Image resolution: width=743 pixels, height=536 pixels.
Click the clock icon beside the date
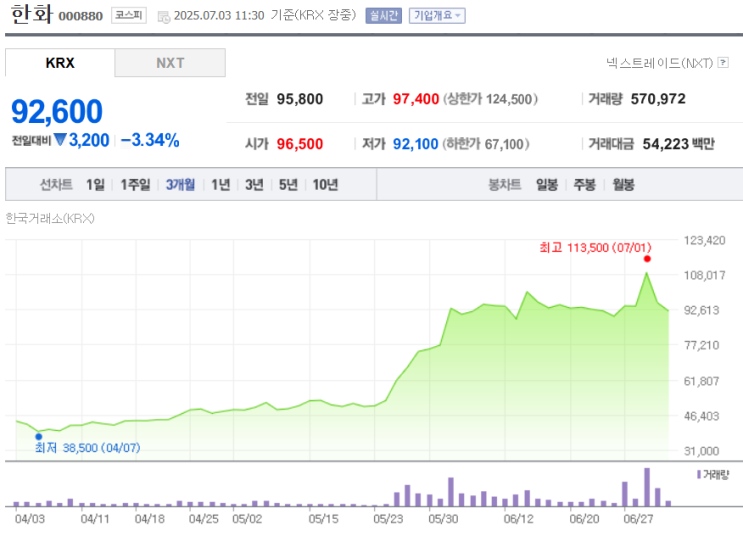click(163, 17)
